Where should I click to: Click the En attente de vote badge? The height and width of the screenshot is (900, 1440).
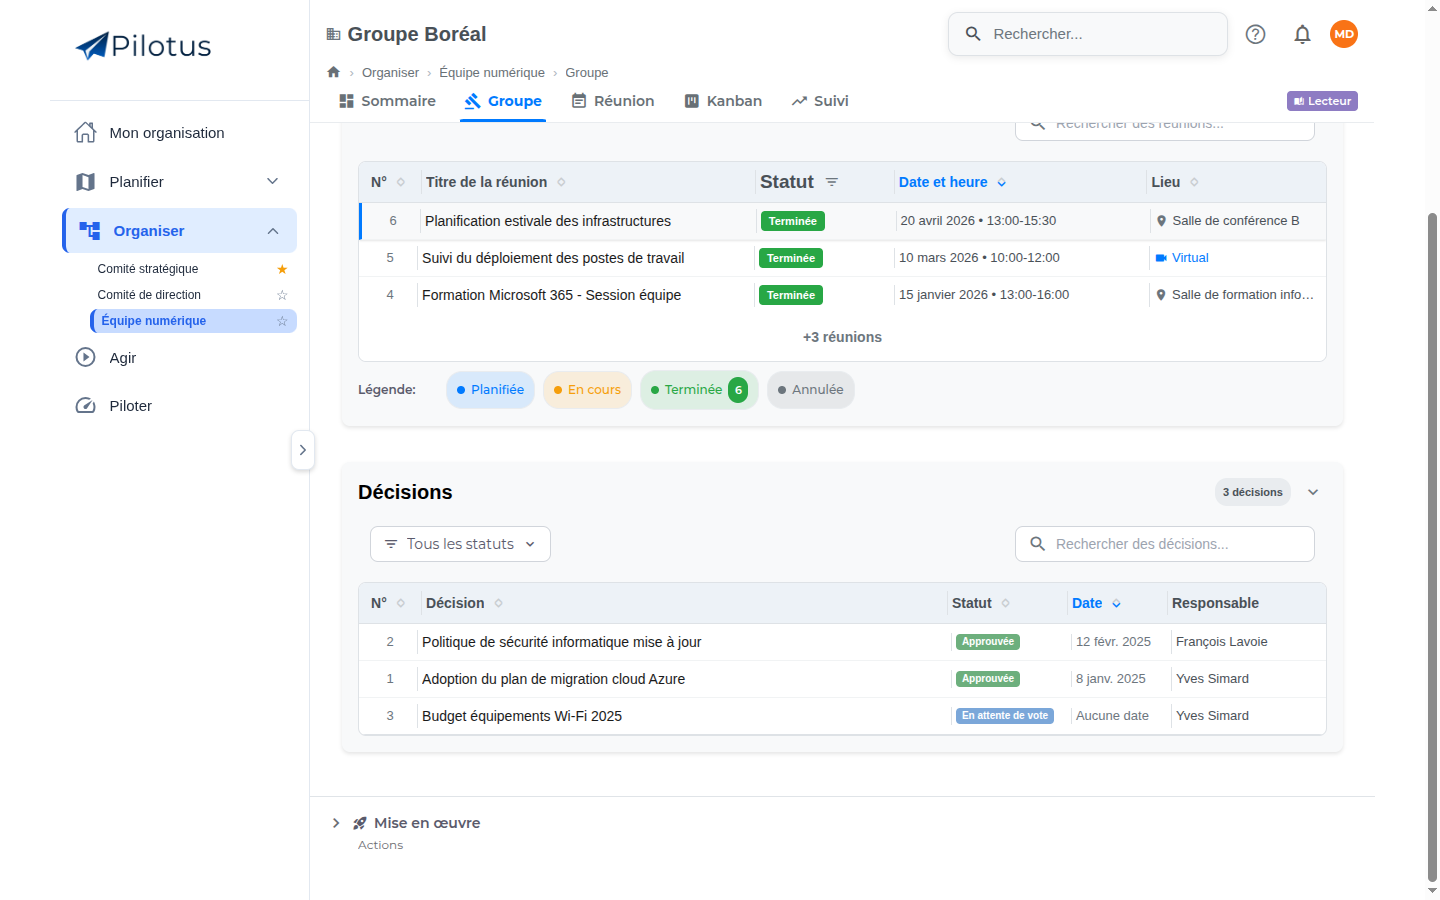1005,716
